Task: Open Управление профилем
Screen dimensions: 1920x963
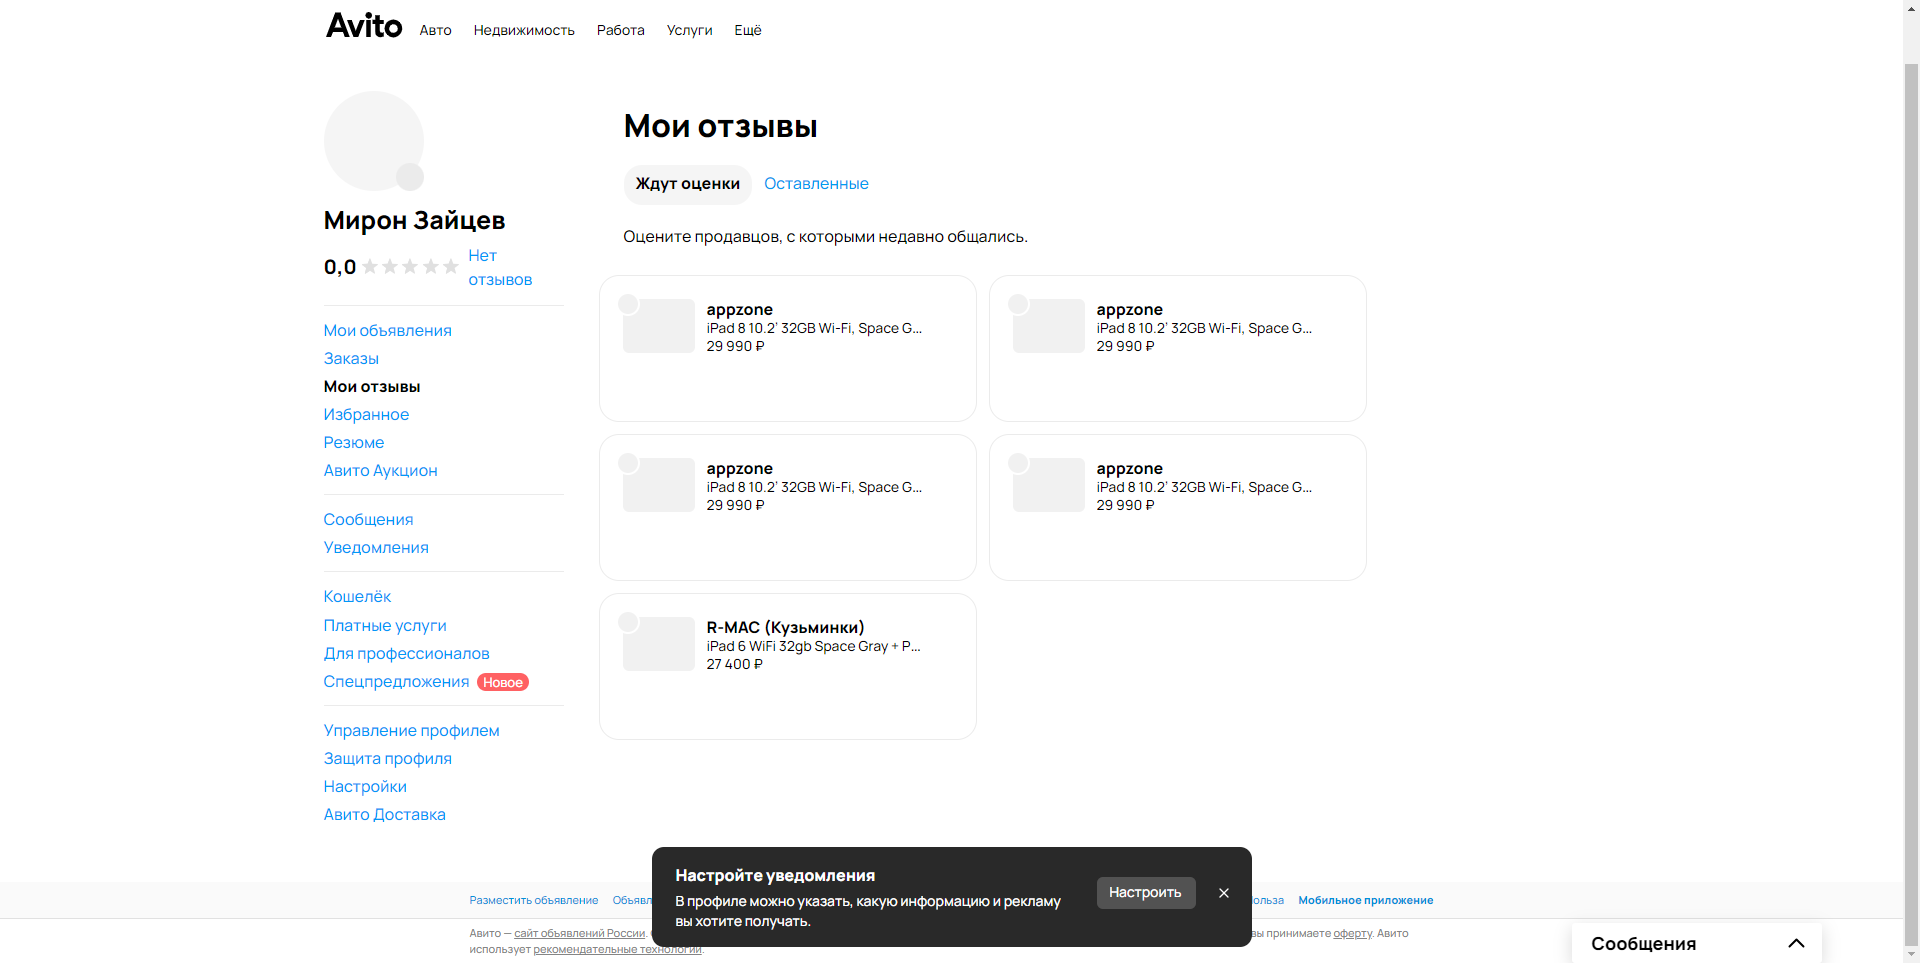Action: click(411, 731)
